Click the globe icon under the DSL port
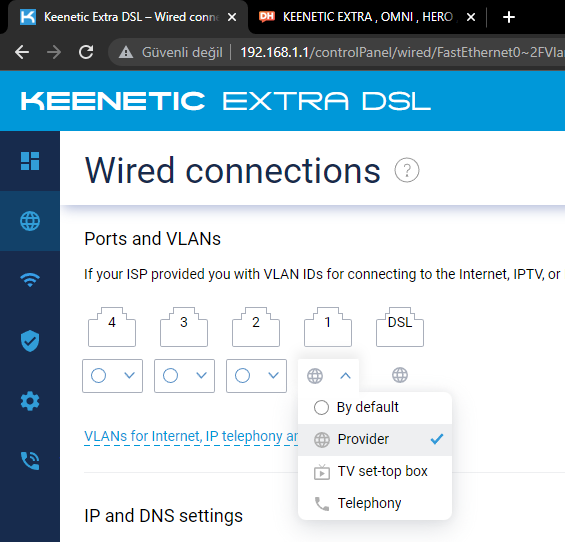Screen dimensions: 565x542 pos(400,375)
